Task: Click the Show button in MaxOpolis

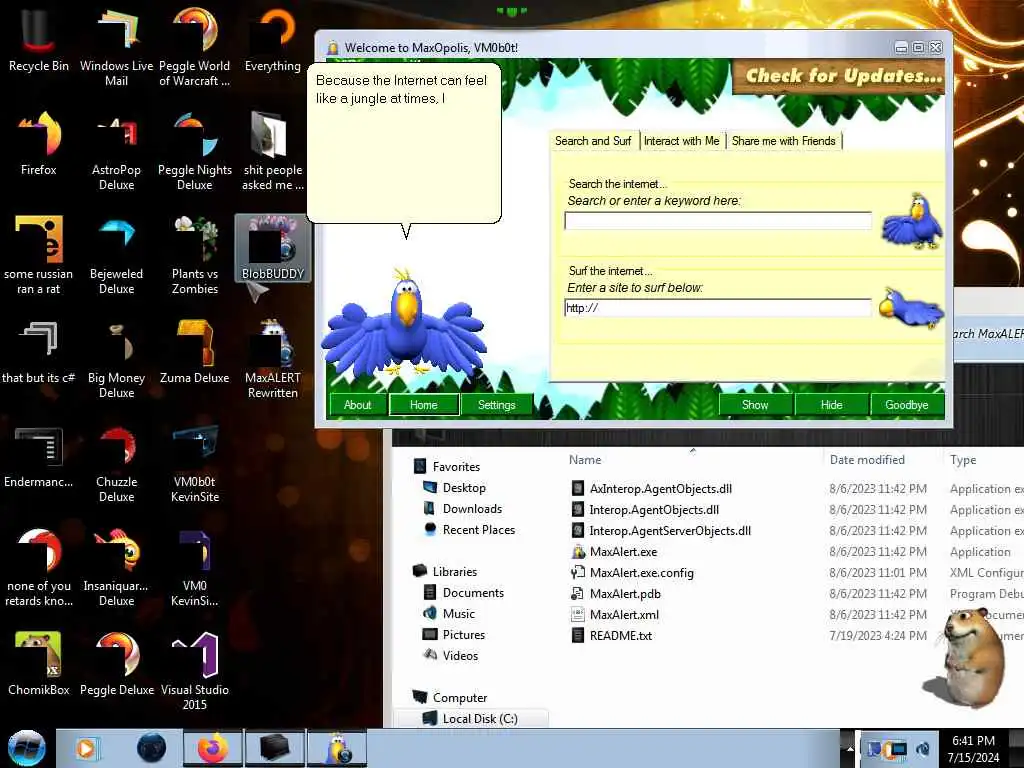Action: pyautogui.click(x=755, y=405)
